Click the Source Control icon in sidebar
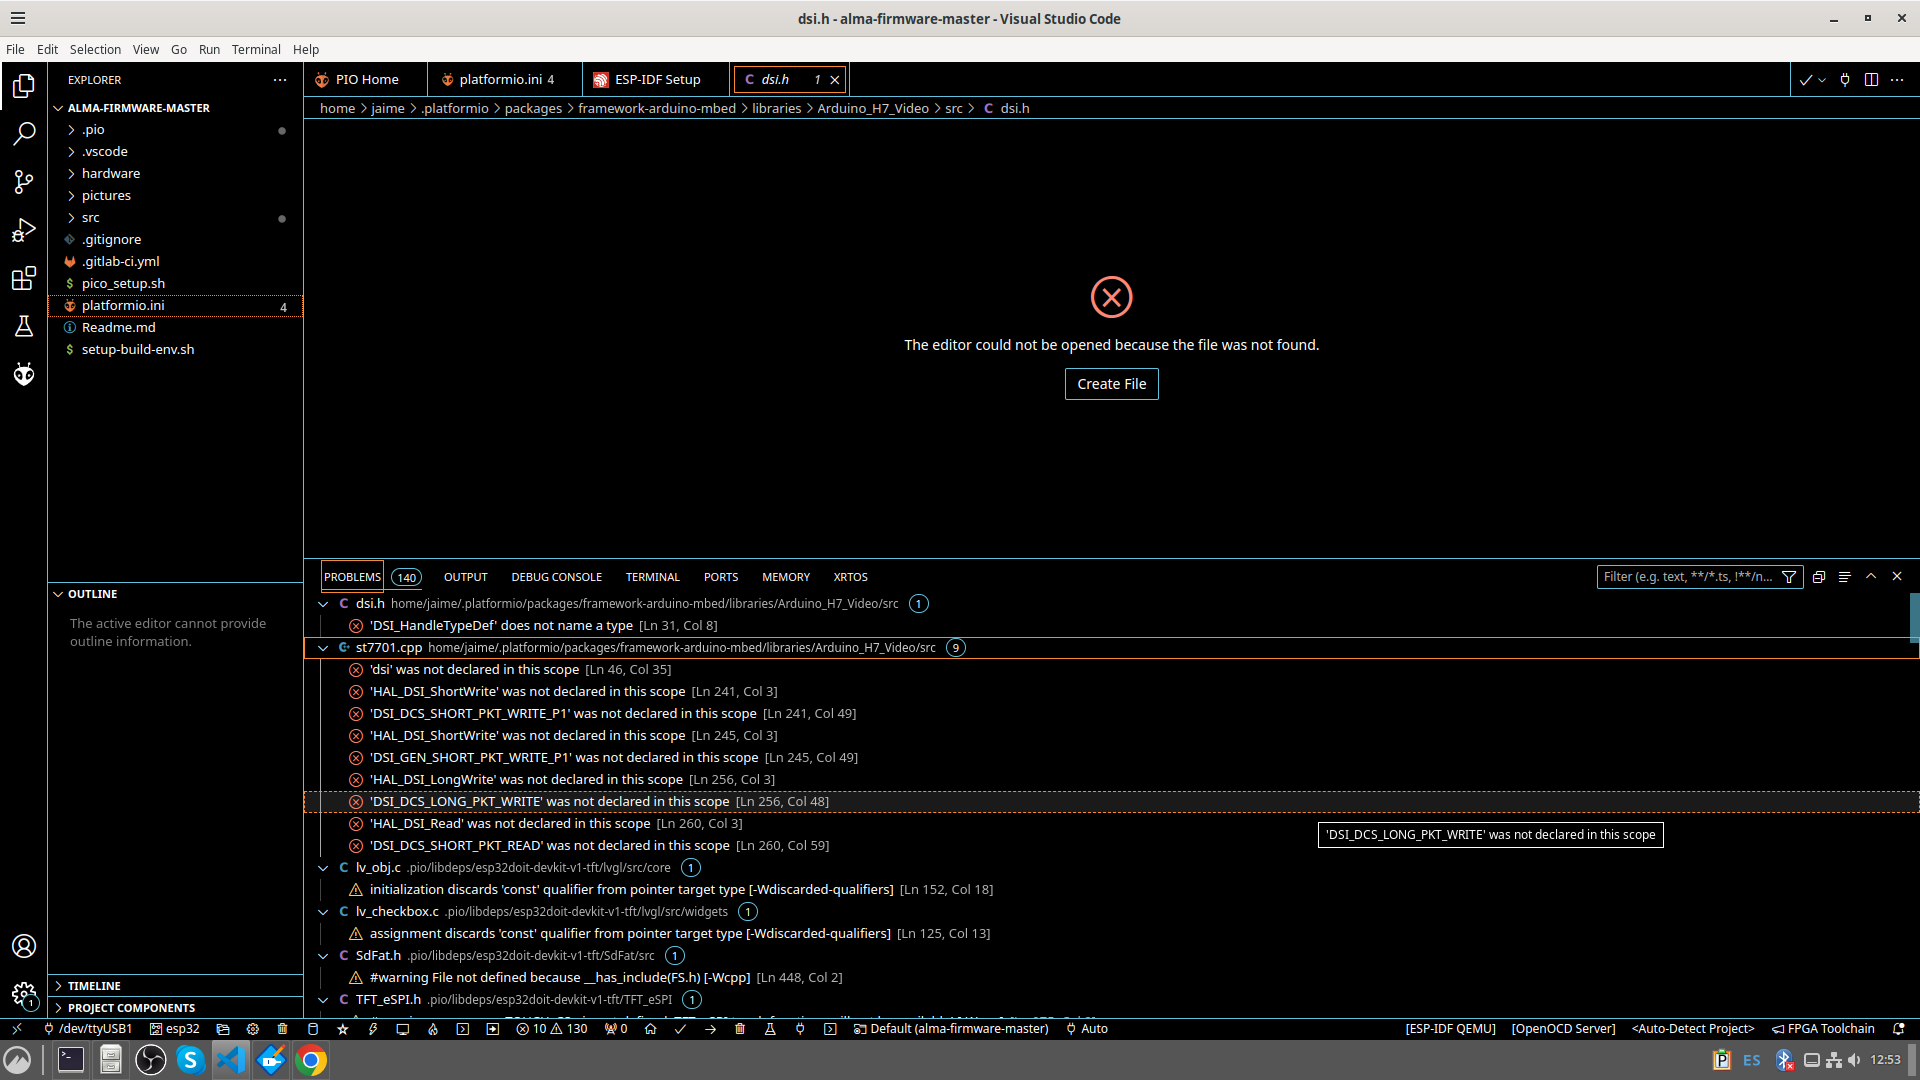Viewport: 1920px width, 1080px height. [x=24, y=183]
